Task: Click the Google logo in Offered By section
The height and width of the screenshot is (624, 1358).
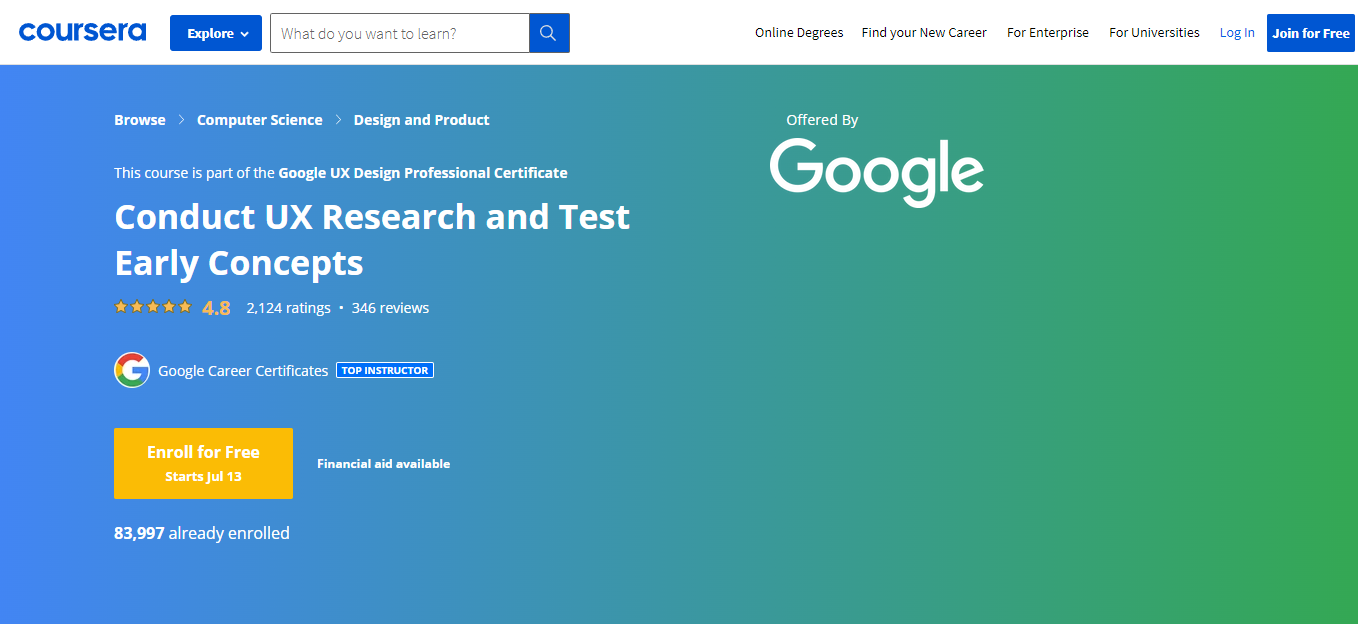Action: [876, 172]
